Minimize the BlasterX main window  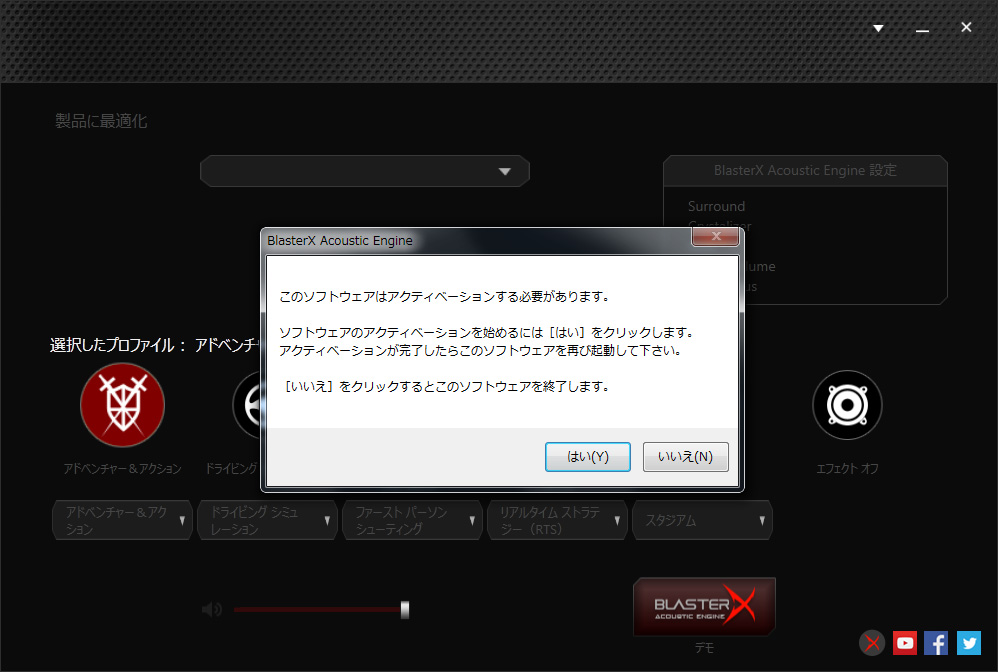(922, 29)
